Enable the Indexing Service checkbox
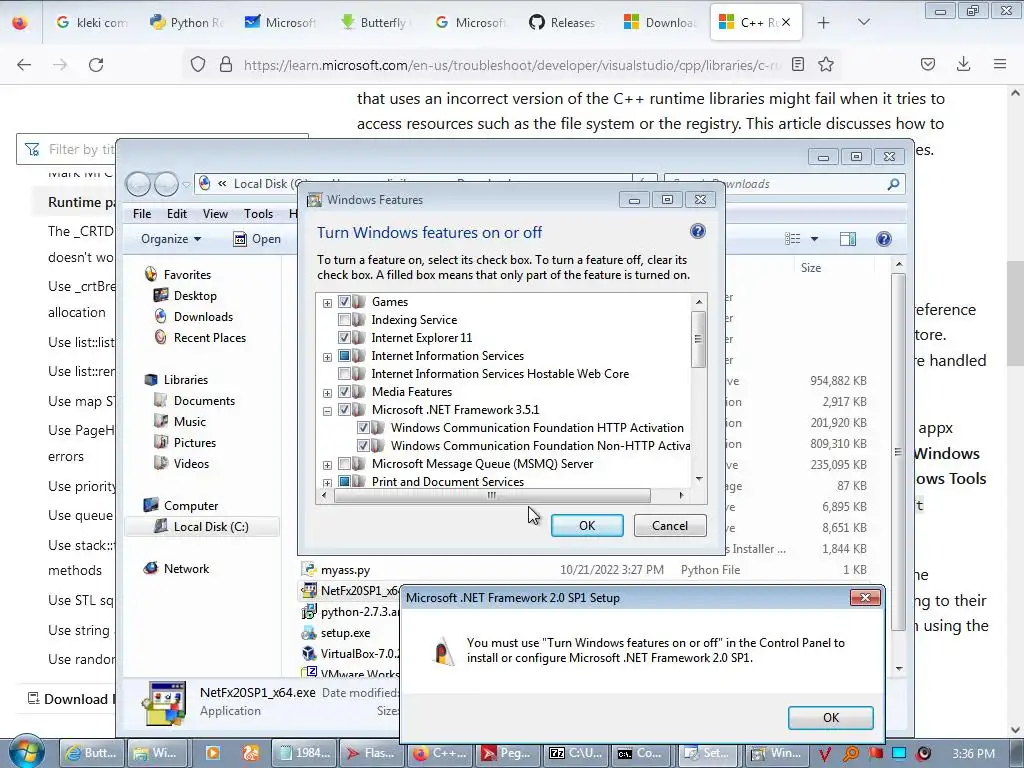Screen dimensions: 1024x768 click(x=344, y=320)
